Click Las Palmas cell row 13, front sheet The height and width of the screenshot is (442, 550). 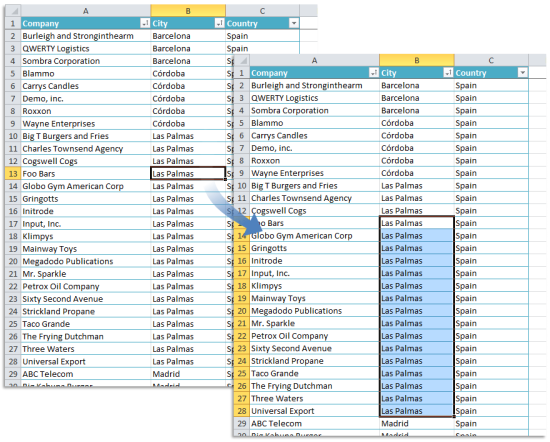(x=417, y=223)
